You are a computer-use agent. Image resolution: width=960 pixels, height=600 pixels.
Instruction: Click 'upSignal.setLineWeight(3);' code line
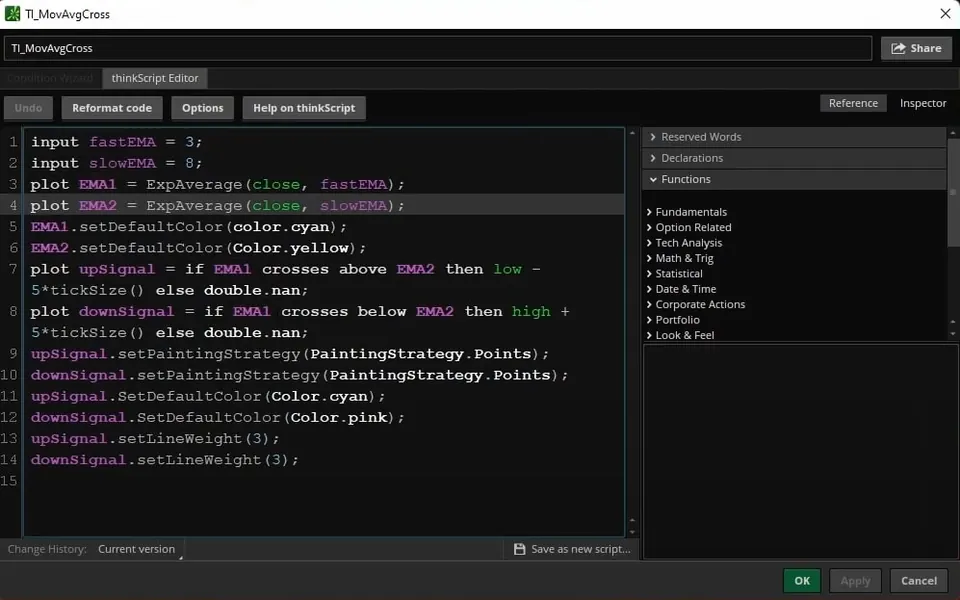(156, 439)
